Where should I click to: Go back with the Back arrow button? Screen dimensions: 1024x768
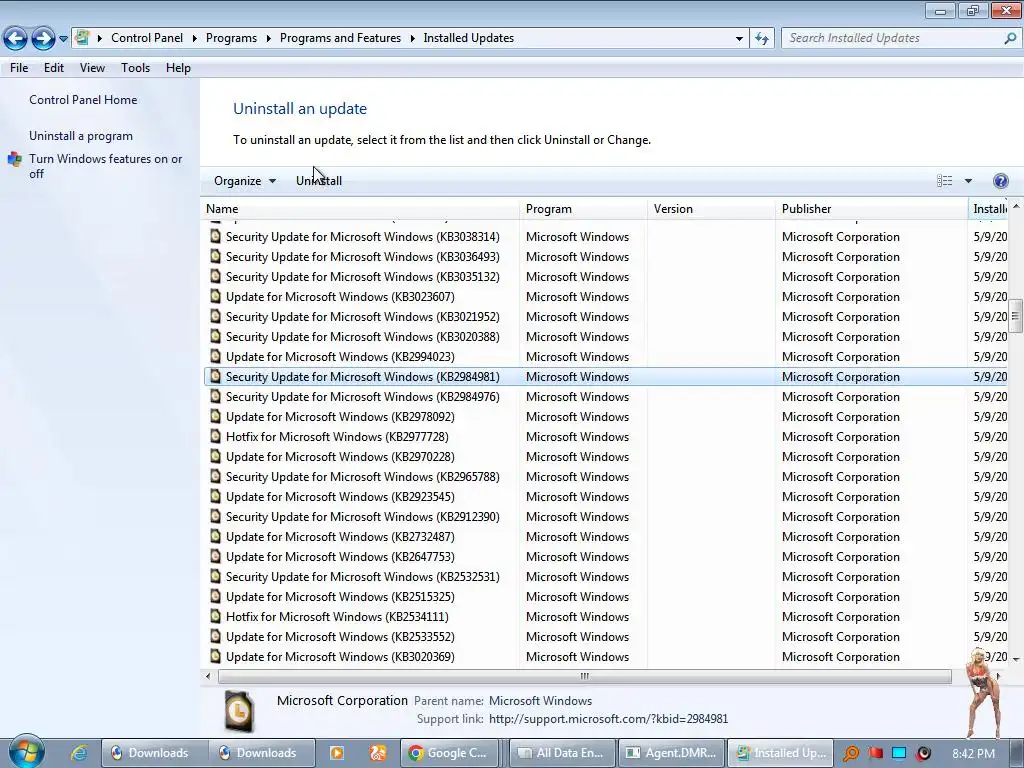15,39
